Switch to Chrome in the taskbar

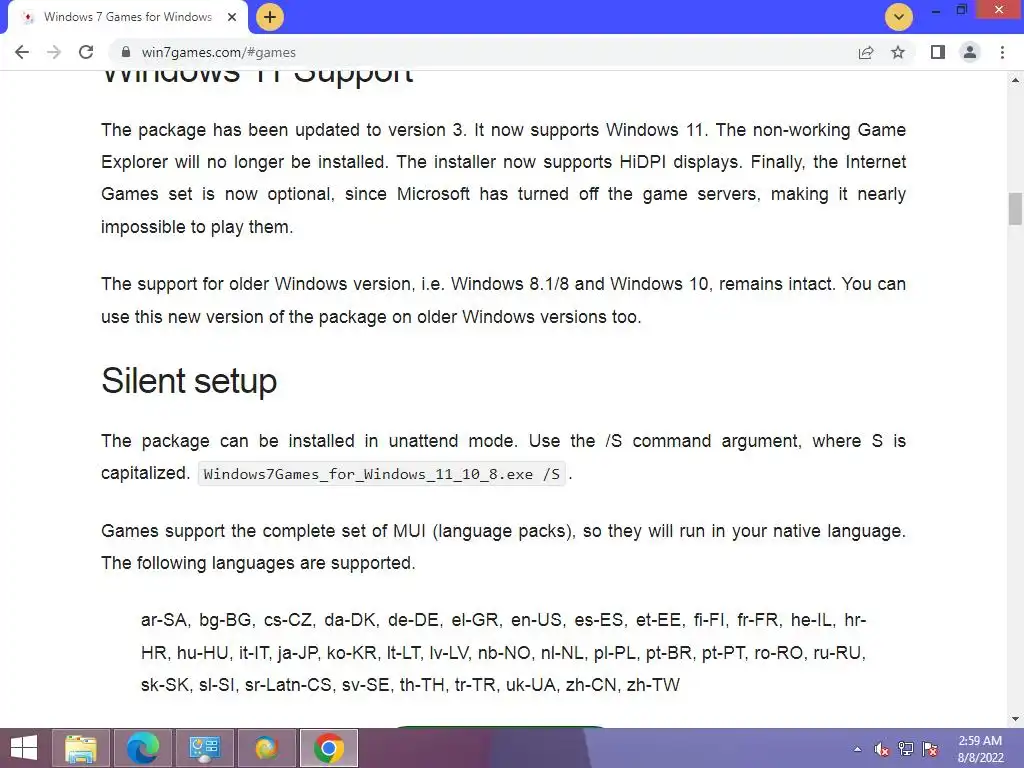(328, 748)
